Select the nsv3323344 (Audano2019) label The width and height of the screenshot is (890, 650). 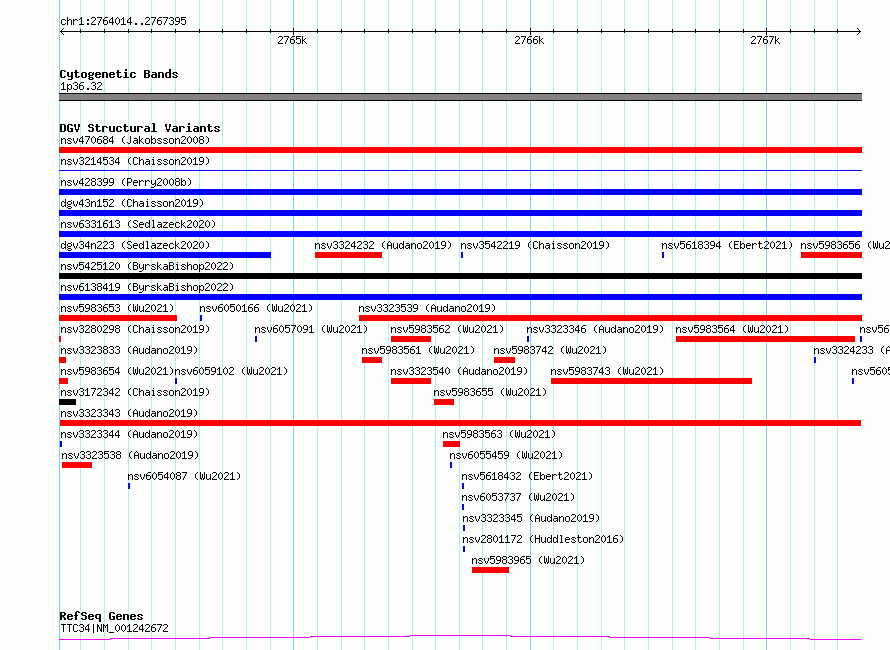coord(129,434)
